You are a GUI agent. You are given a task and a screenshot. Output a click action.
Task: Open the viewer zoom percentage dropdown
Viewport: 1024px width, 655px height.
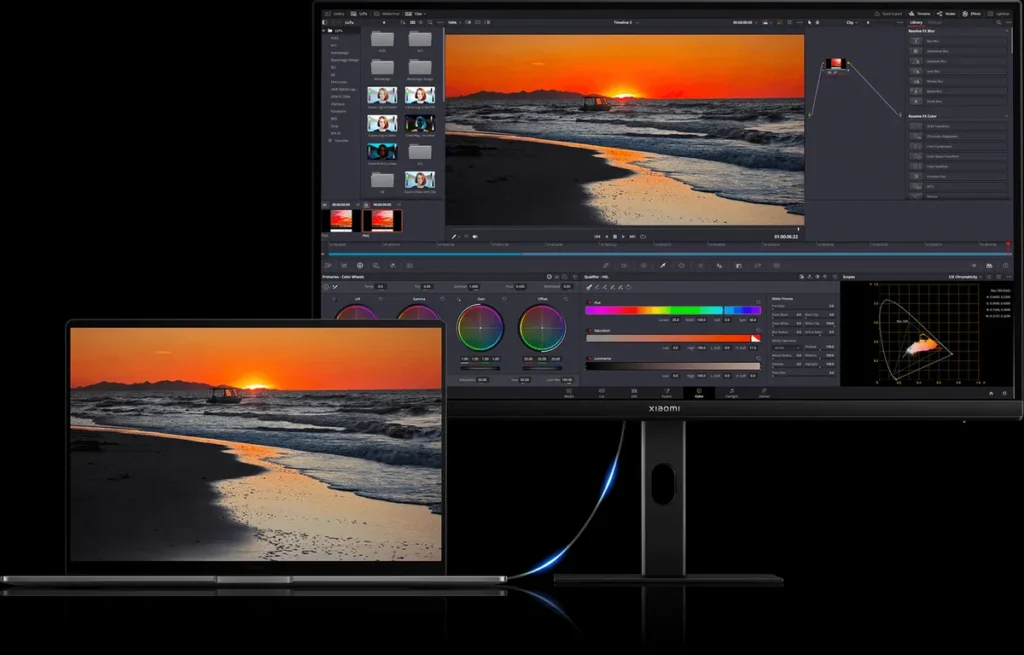click(x=455, y=22)
